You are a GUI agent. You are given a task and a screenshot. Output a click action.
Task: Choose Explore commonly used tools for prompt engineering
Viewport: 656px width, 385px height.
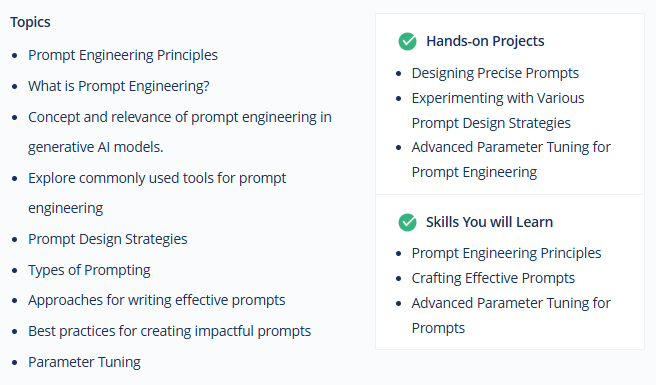pyautogui.click(x=157, y=193)
